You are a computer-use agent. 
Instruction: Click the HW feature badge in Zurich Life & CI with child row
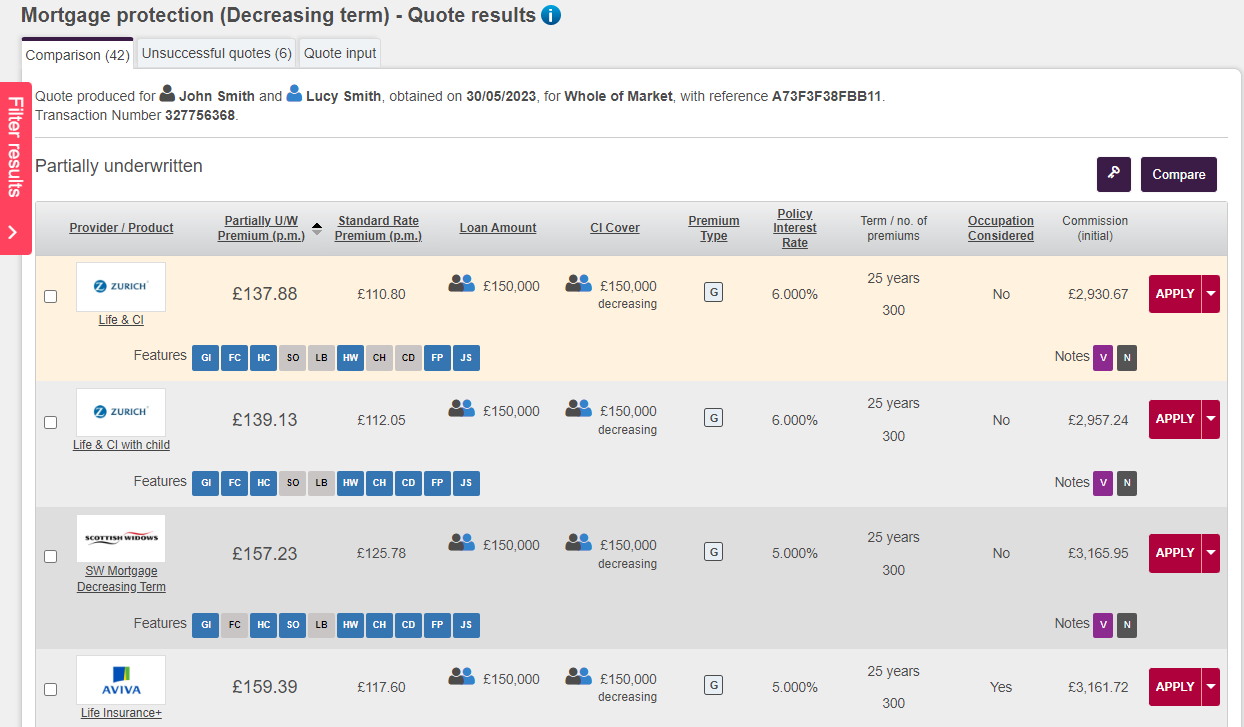pos(350,484)
